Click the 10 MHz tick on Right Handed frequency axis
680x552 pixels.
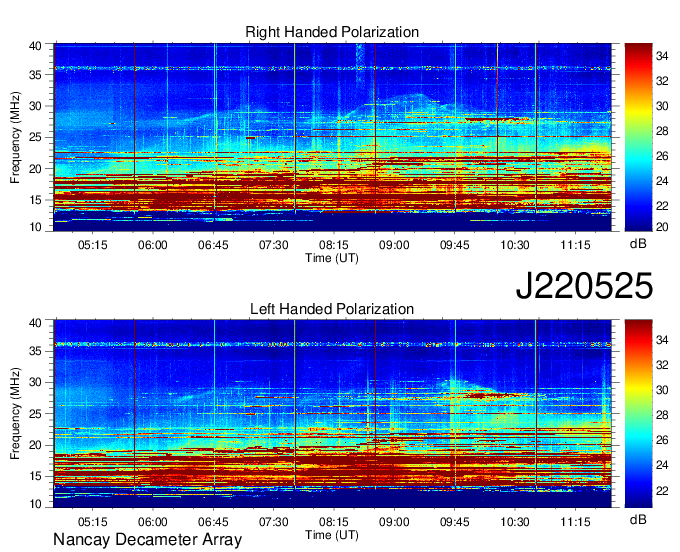[35, 227]
